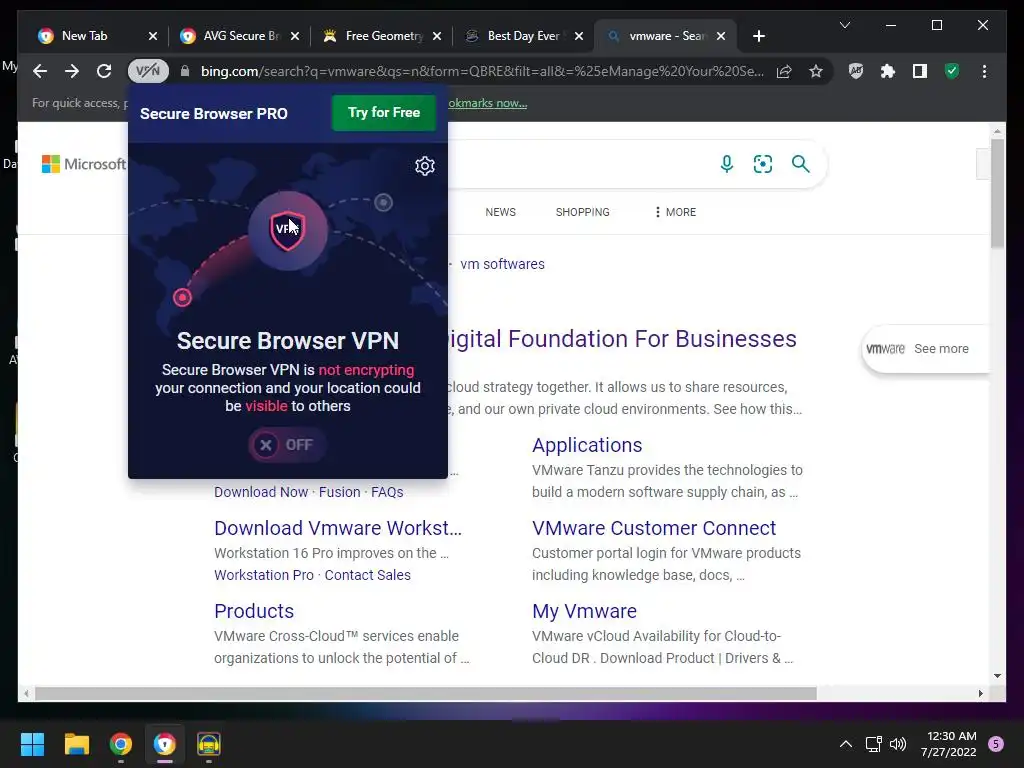
Task: Open the volume control in tray
Action: [898, 744]
